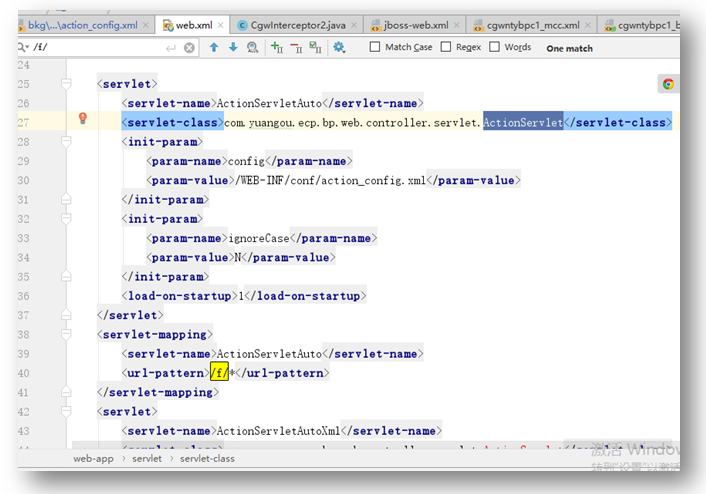Collapse the init-param fold at line 32
Screen dimensions: 706x494
[66, 219]
